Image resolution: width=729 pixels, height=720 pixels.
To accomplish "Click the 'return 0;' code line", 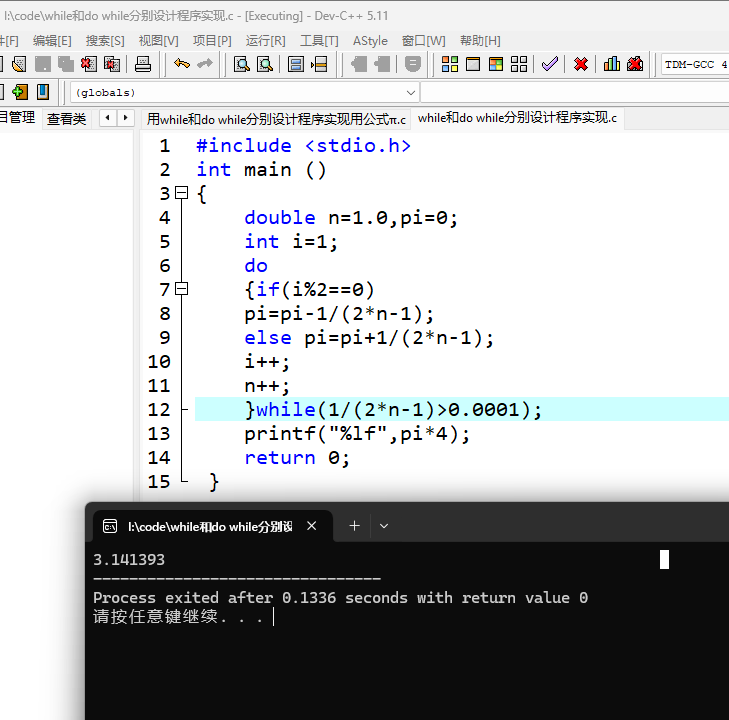I will (x=297, y=458).
